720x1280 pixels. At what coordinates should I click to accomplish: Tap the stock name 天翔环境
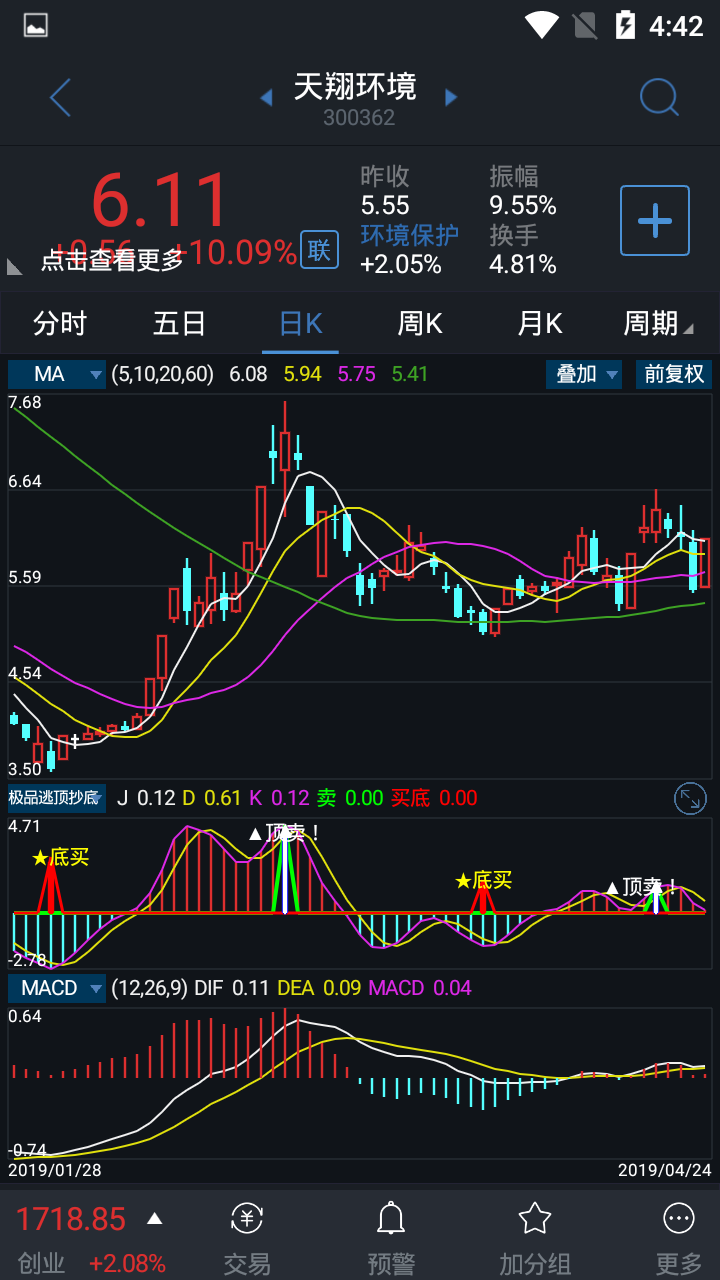click(356, 86)
